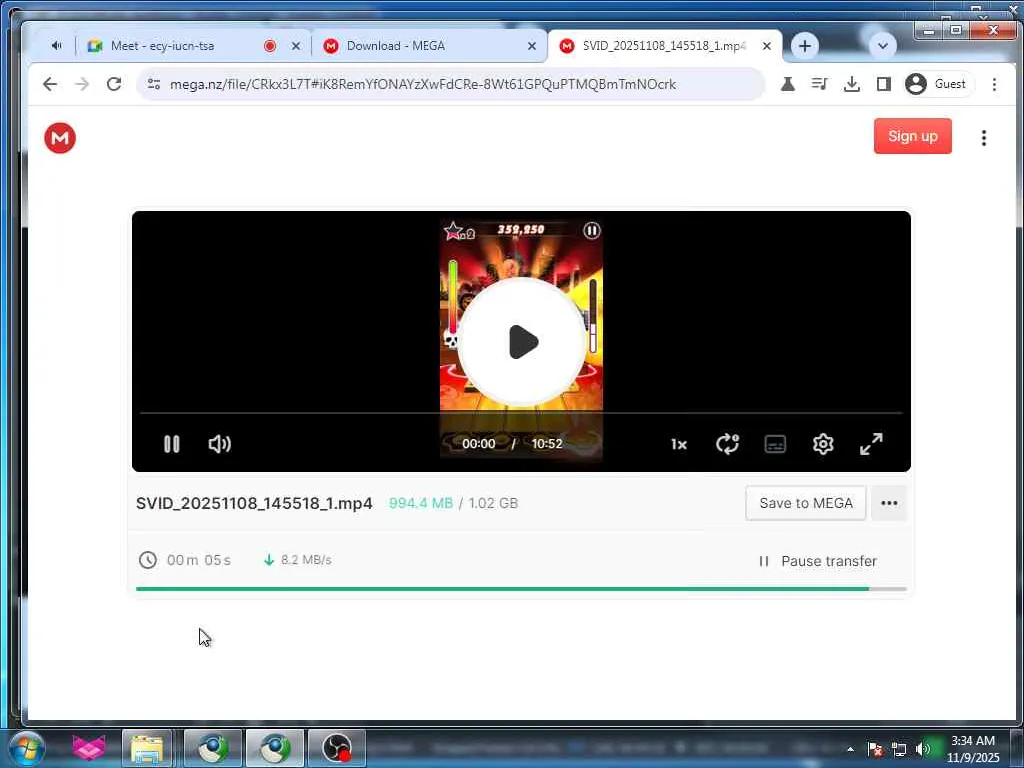This screenshot has height=768, width=1024.
Task: Pause the video using player pause icon
Action: [x=171, y=444]
